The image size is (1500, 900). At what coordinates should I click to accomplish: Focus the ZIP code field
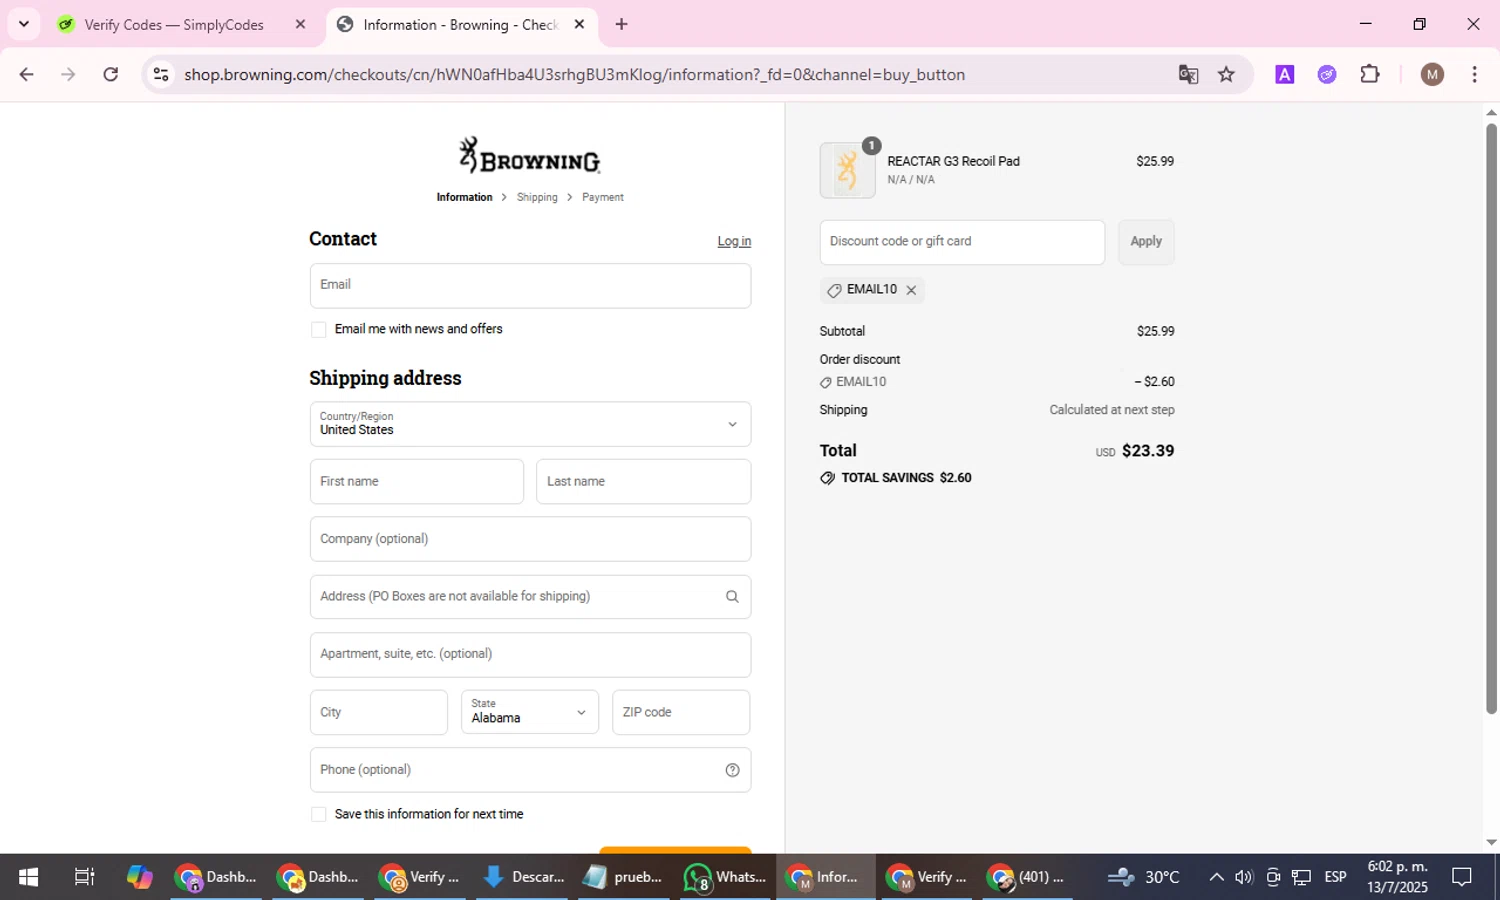(681, 712)
